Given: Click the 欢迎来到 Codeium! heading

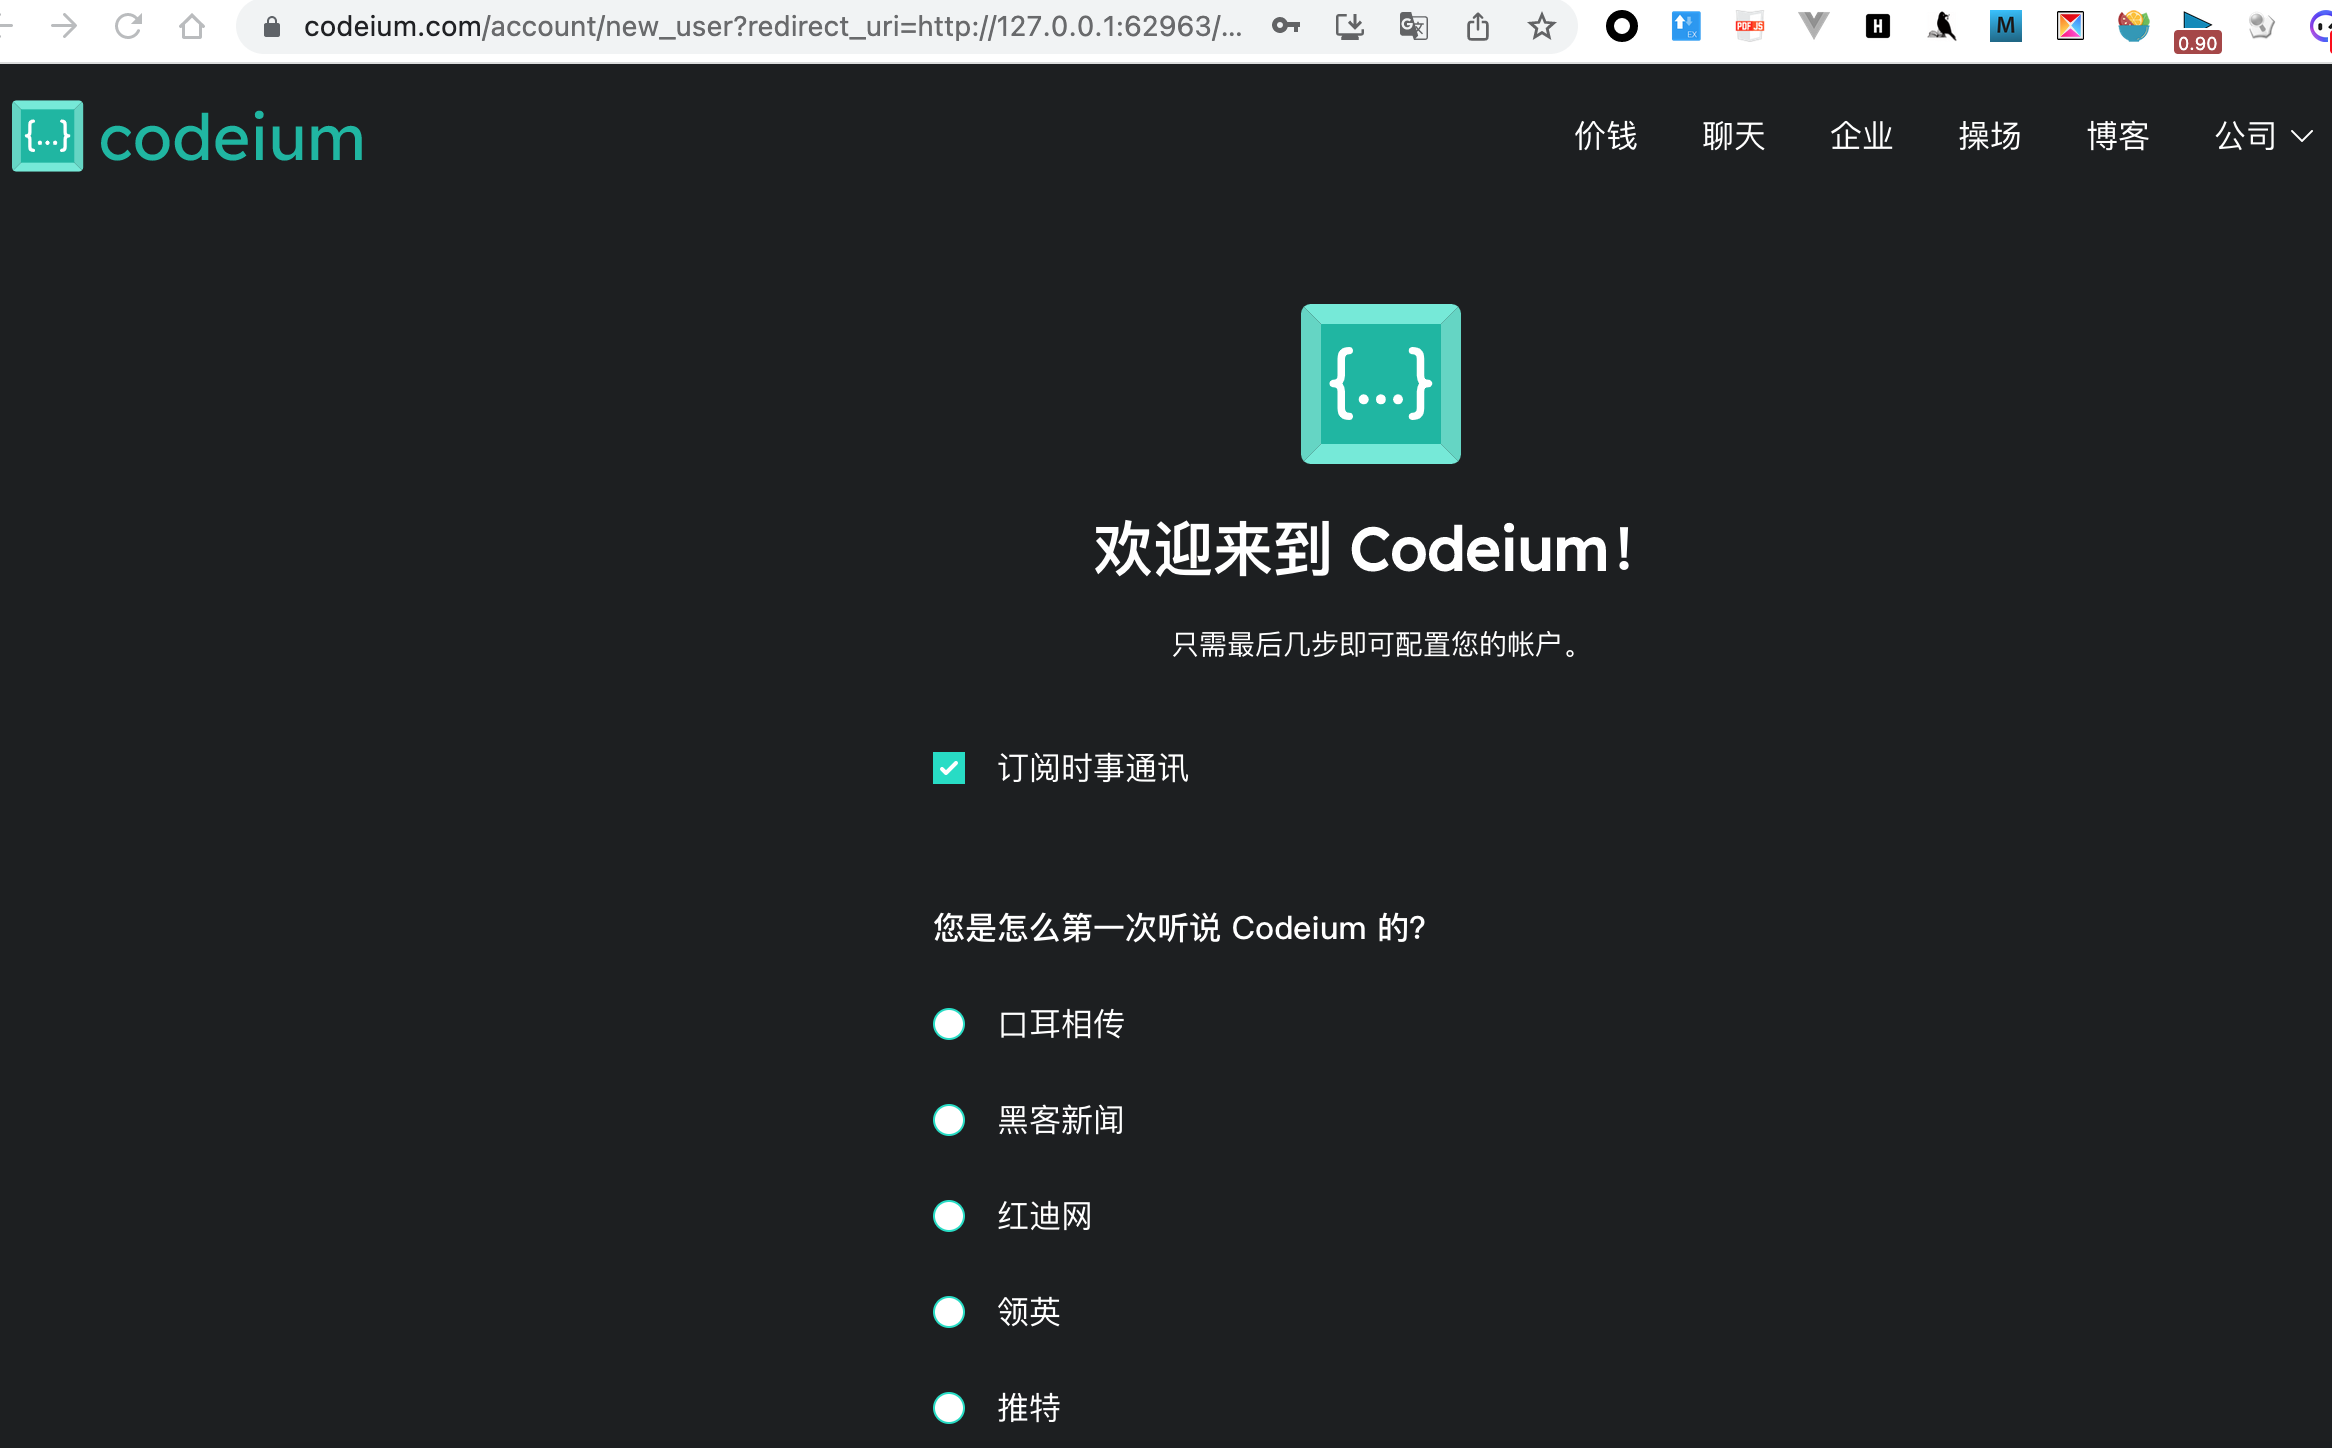Looking at the screenshot, I should (1365, 549).
